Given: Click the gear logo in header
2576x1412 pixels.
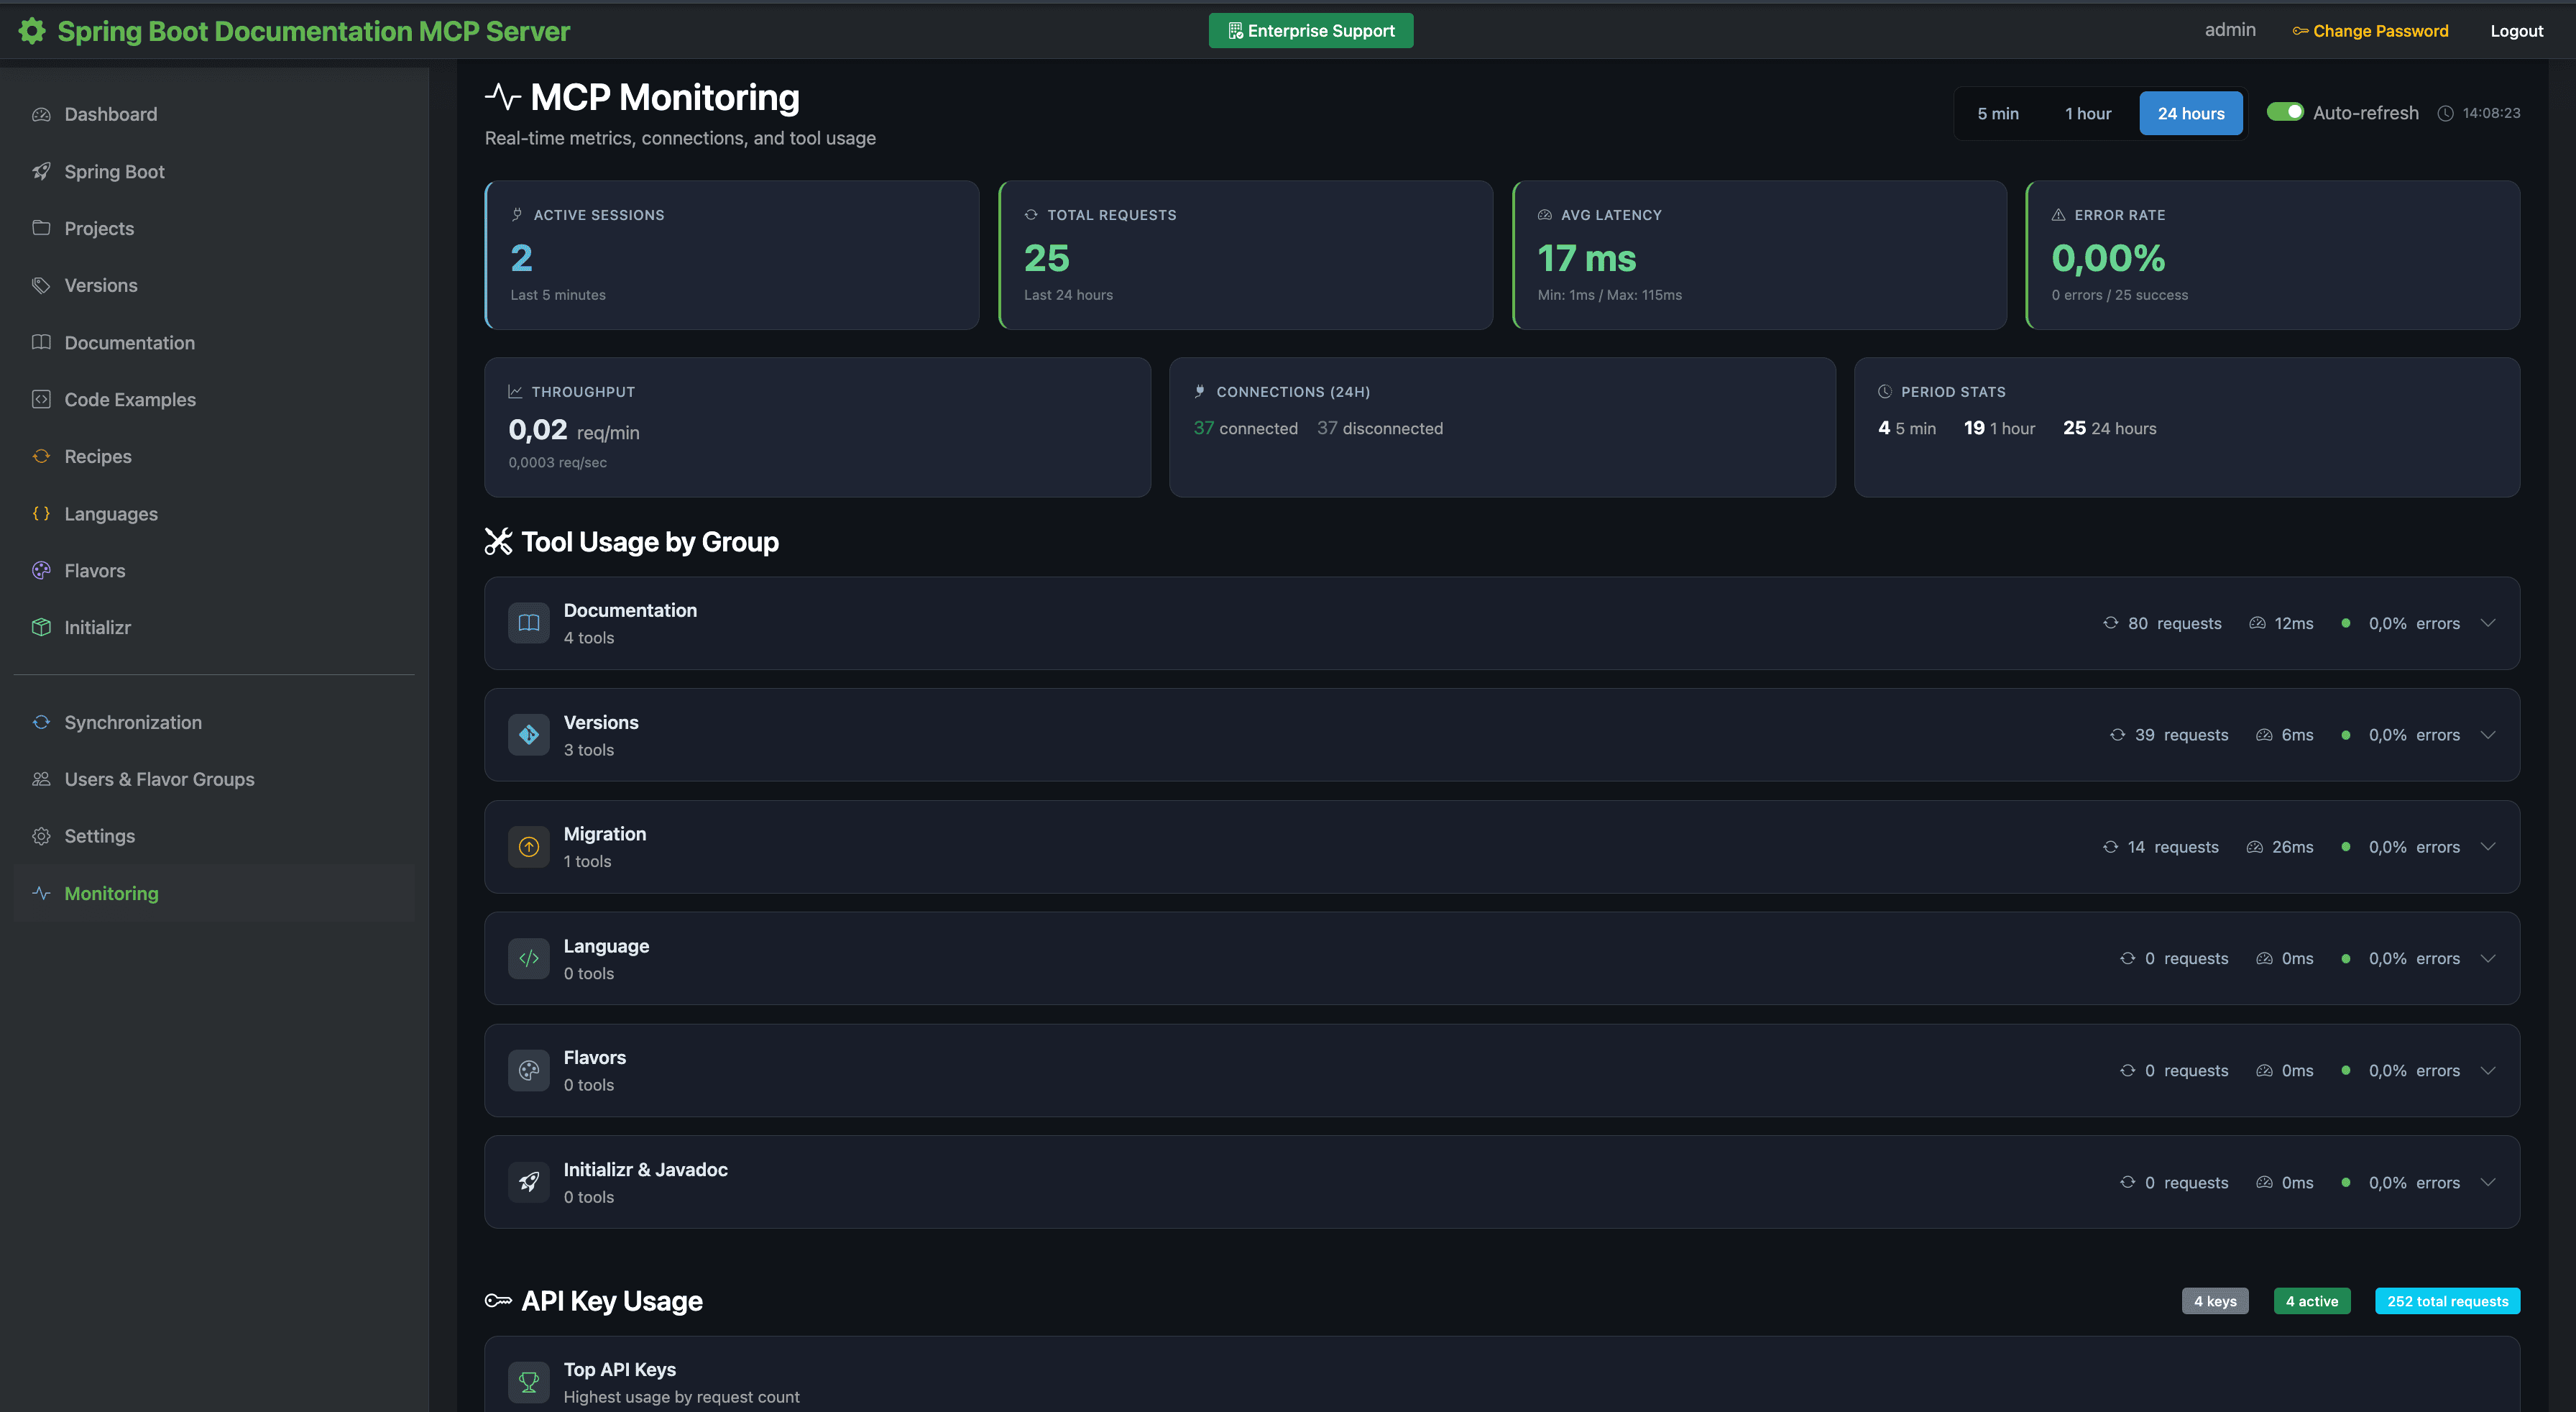Looking at the screenshot, I should pyautogui.click(x=32, y=31).
